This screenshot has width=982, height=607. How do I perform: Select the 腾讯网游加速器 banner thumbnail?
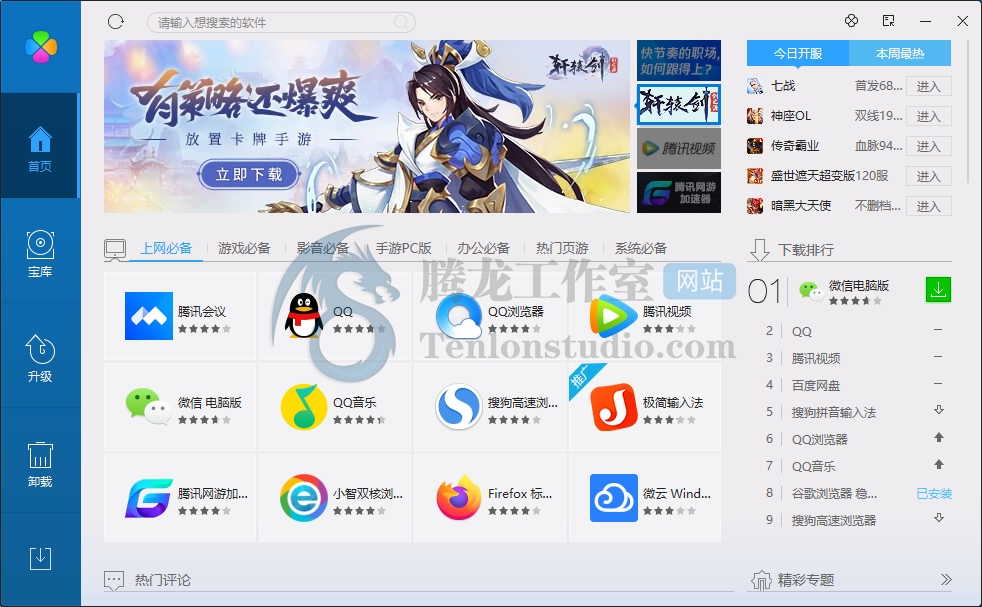(x=679, y=192)
